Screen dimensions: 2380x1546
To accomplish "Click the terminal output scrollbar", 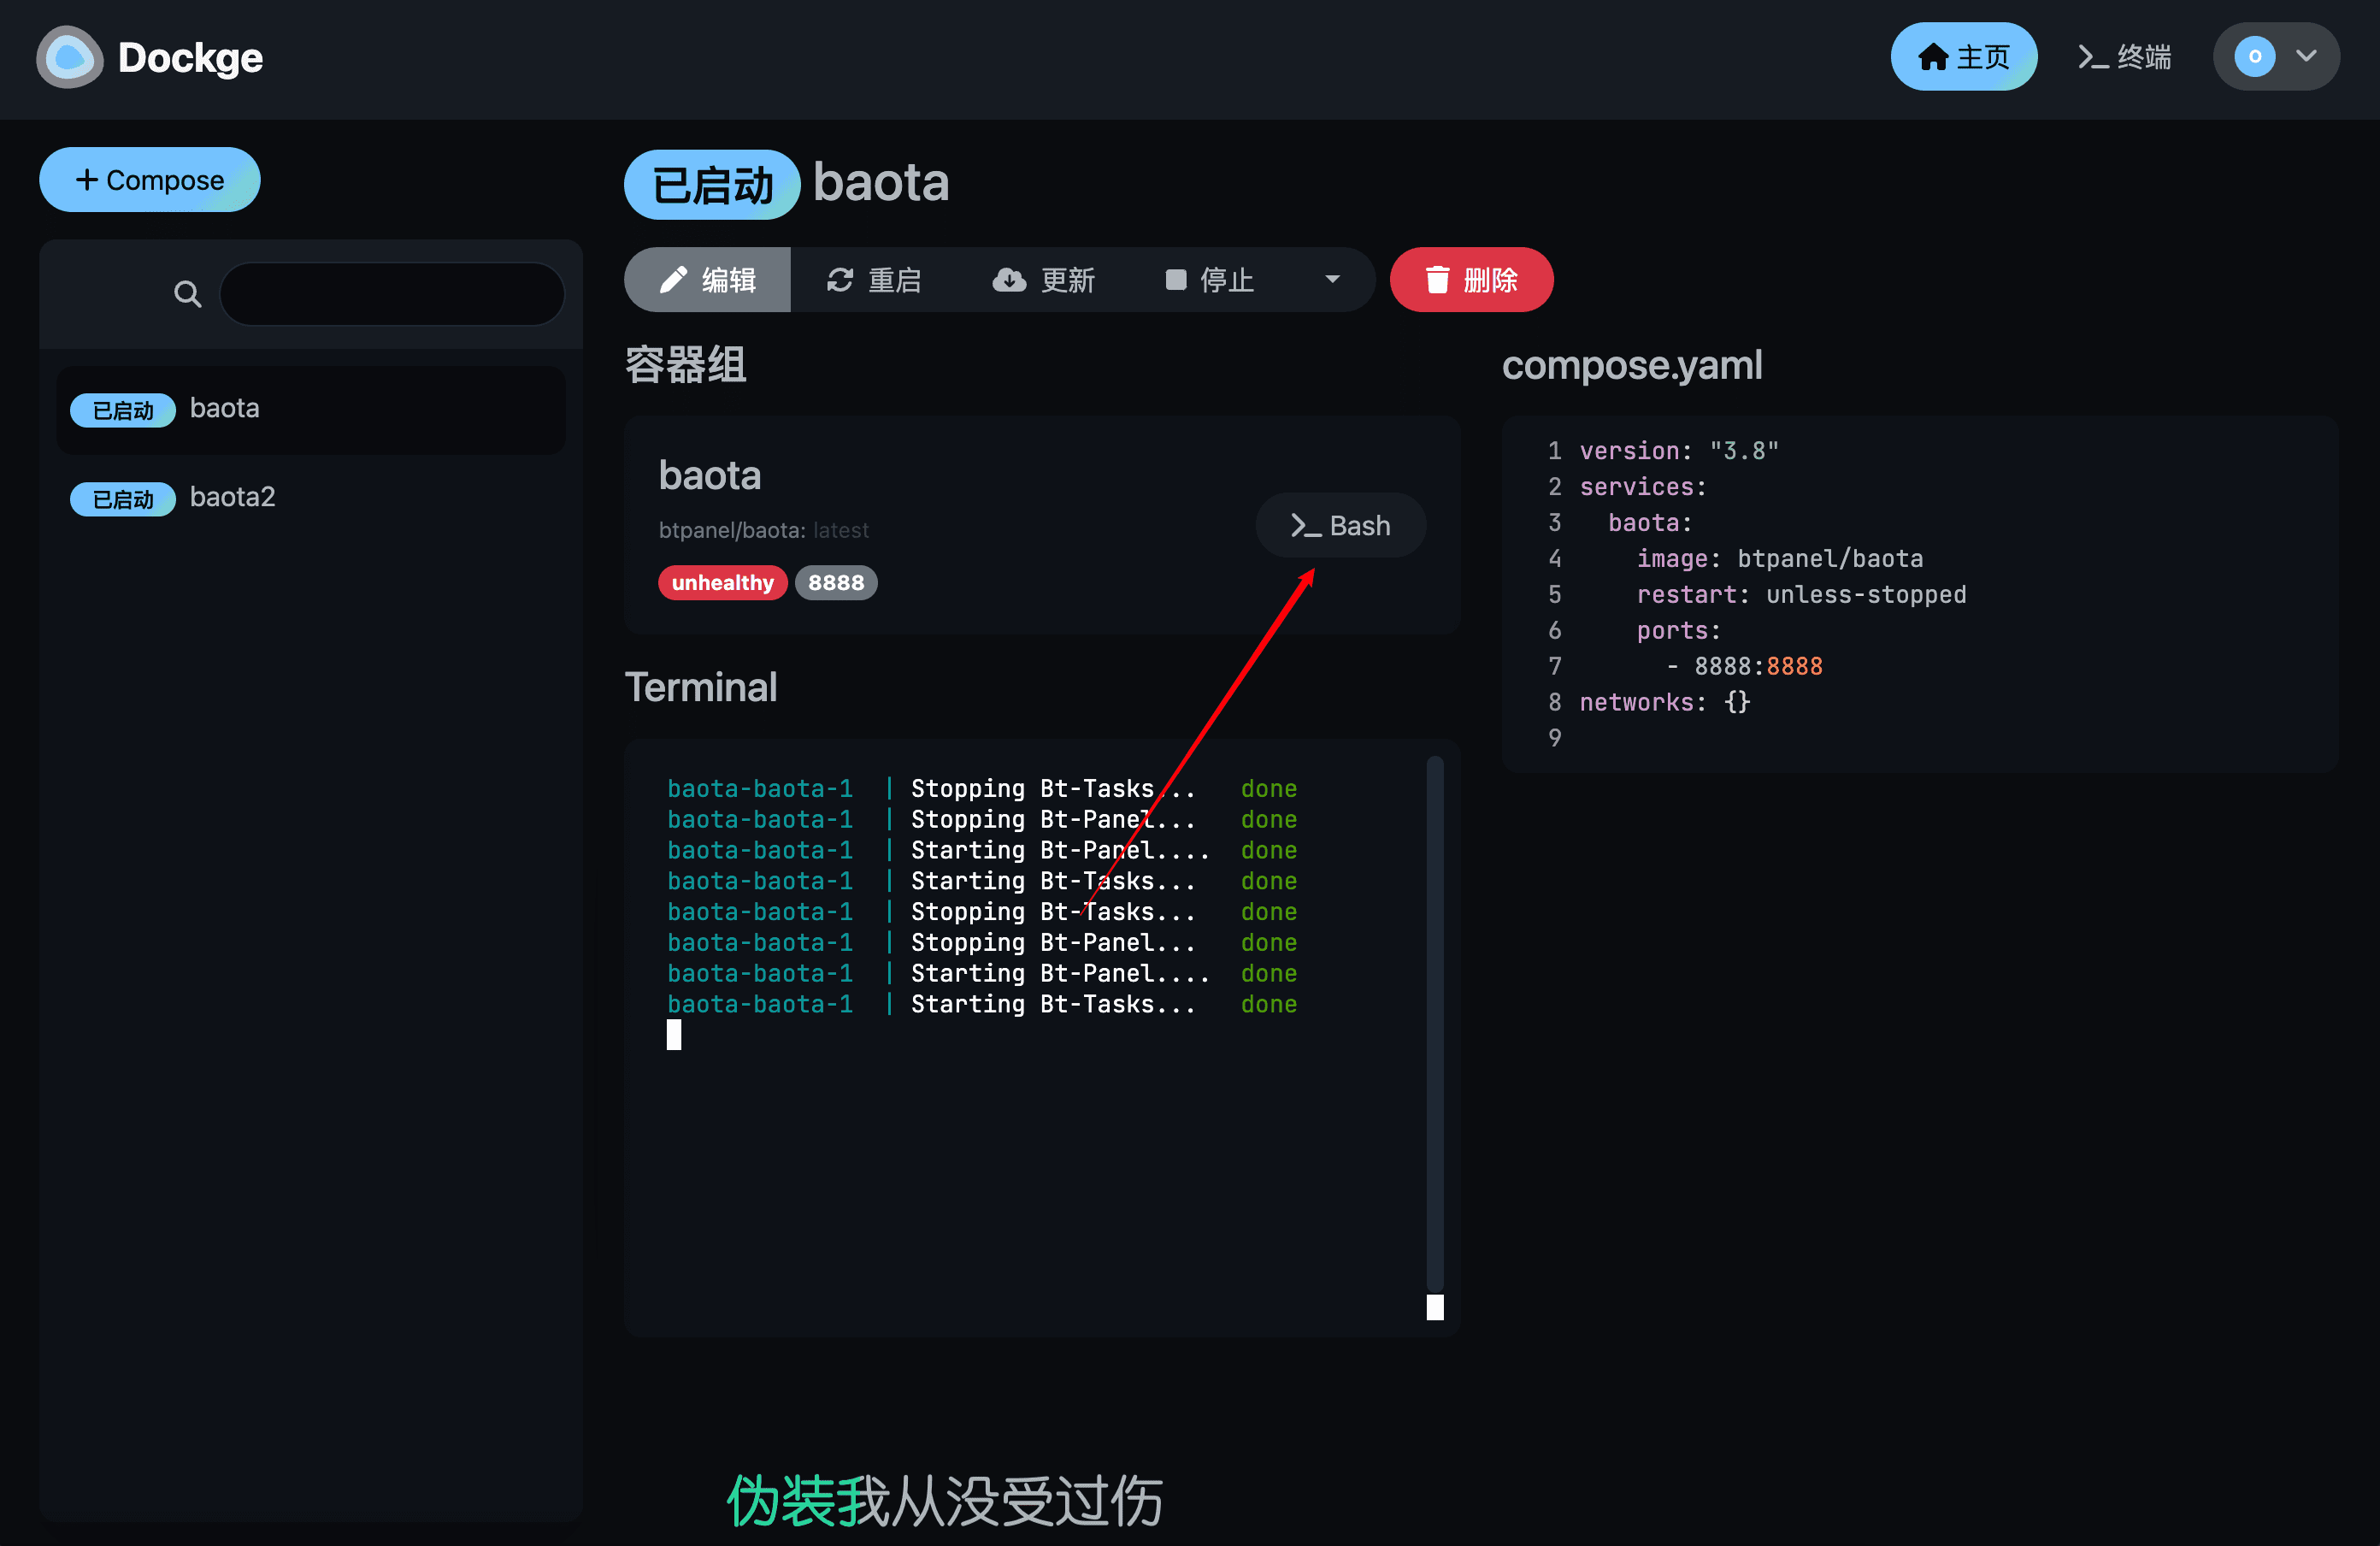I will click(1434, 1025).
